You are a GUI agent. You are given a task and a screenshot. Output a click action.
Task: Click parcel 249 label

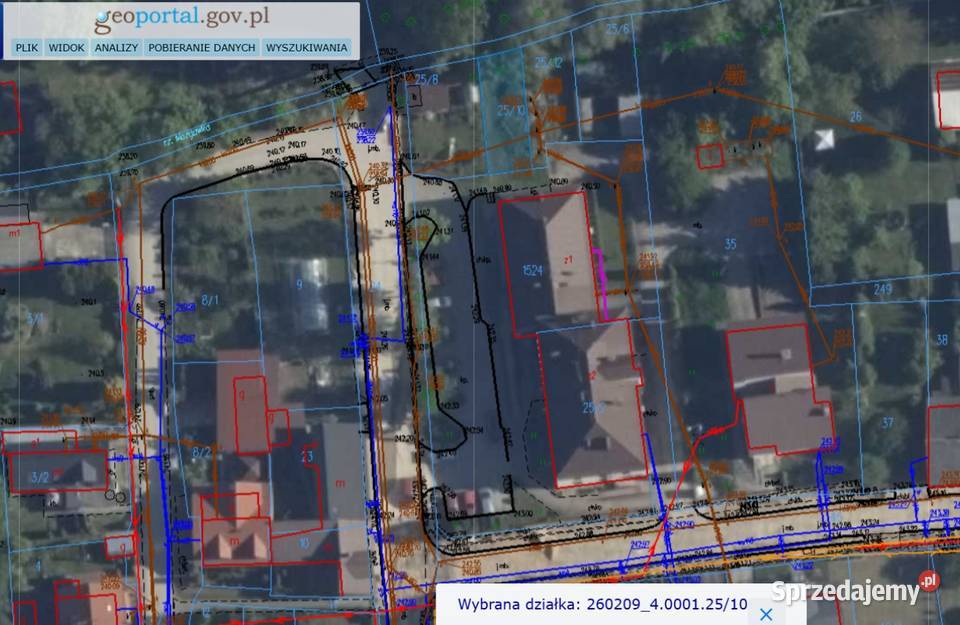[x=881, y=289]
